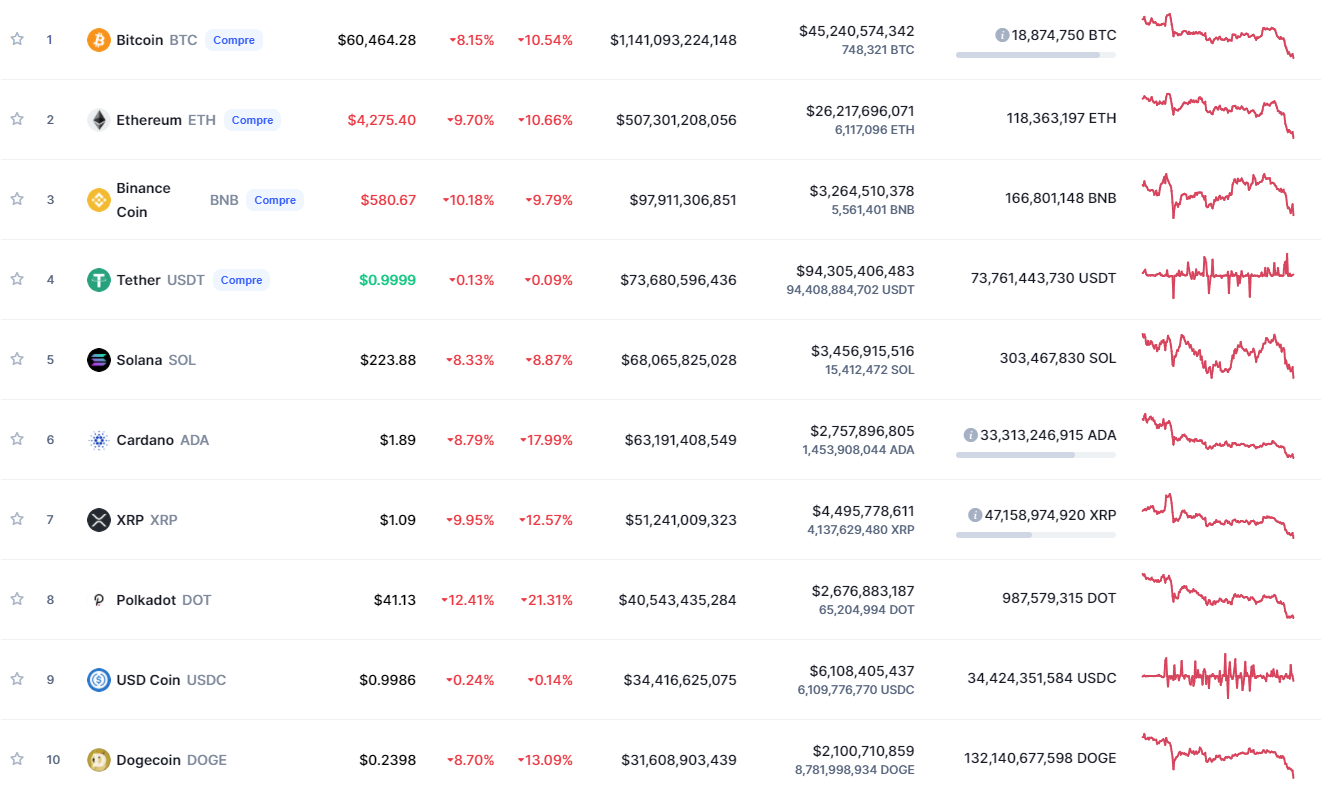
Task: Open Cardano 7-day sparkline chart
Action: [1218, 436]
